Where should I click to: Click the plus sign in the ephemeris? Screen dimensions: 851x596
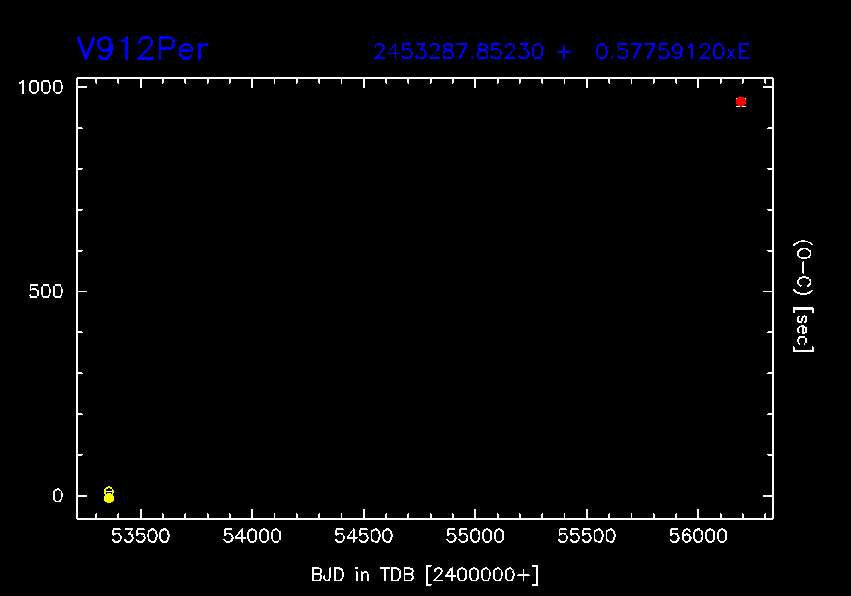[x=565, y=52]
